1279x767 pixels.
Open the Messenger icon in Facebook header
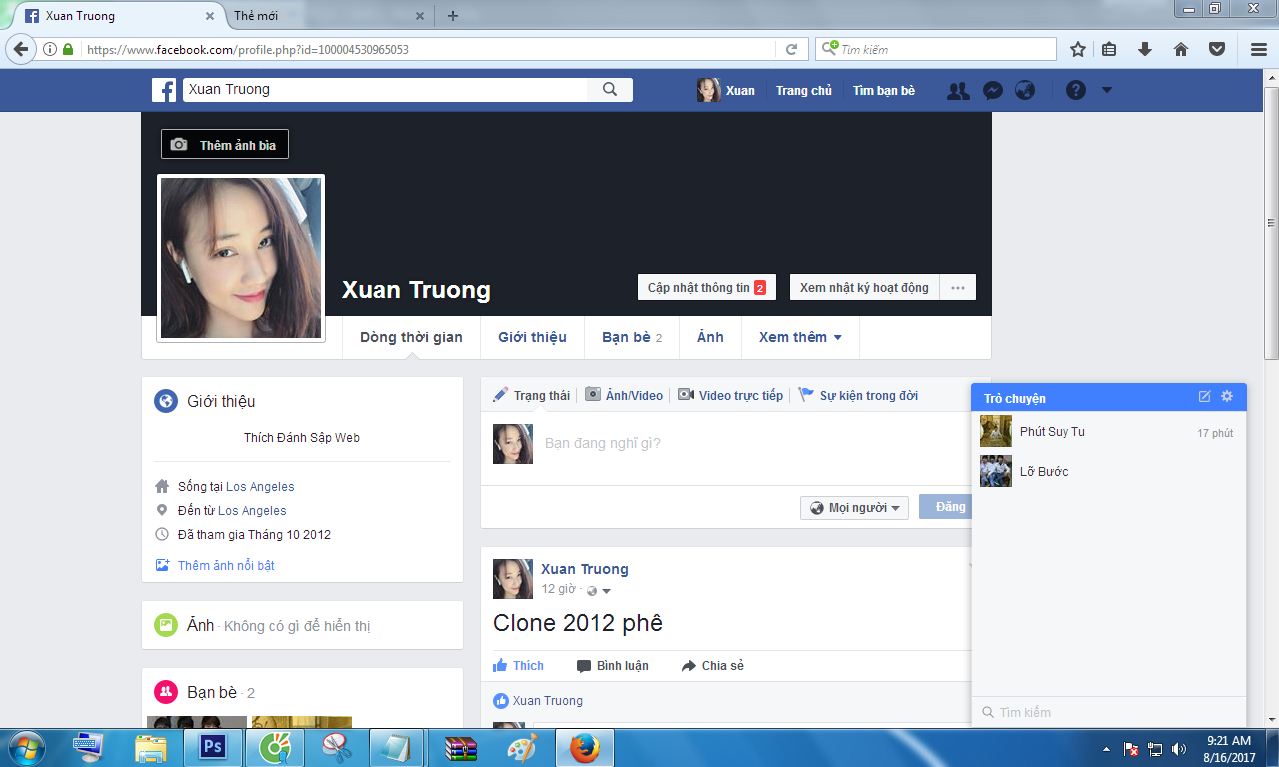pos(992,90)
